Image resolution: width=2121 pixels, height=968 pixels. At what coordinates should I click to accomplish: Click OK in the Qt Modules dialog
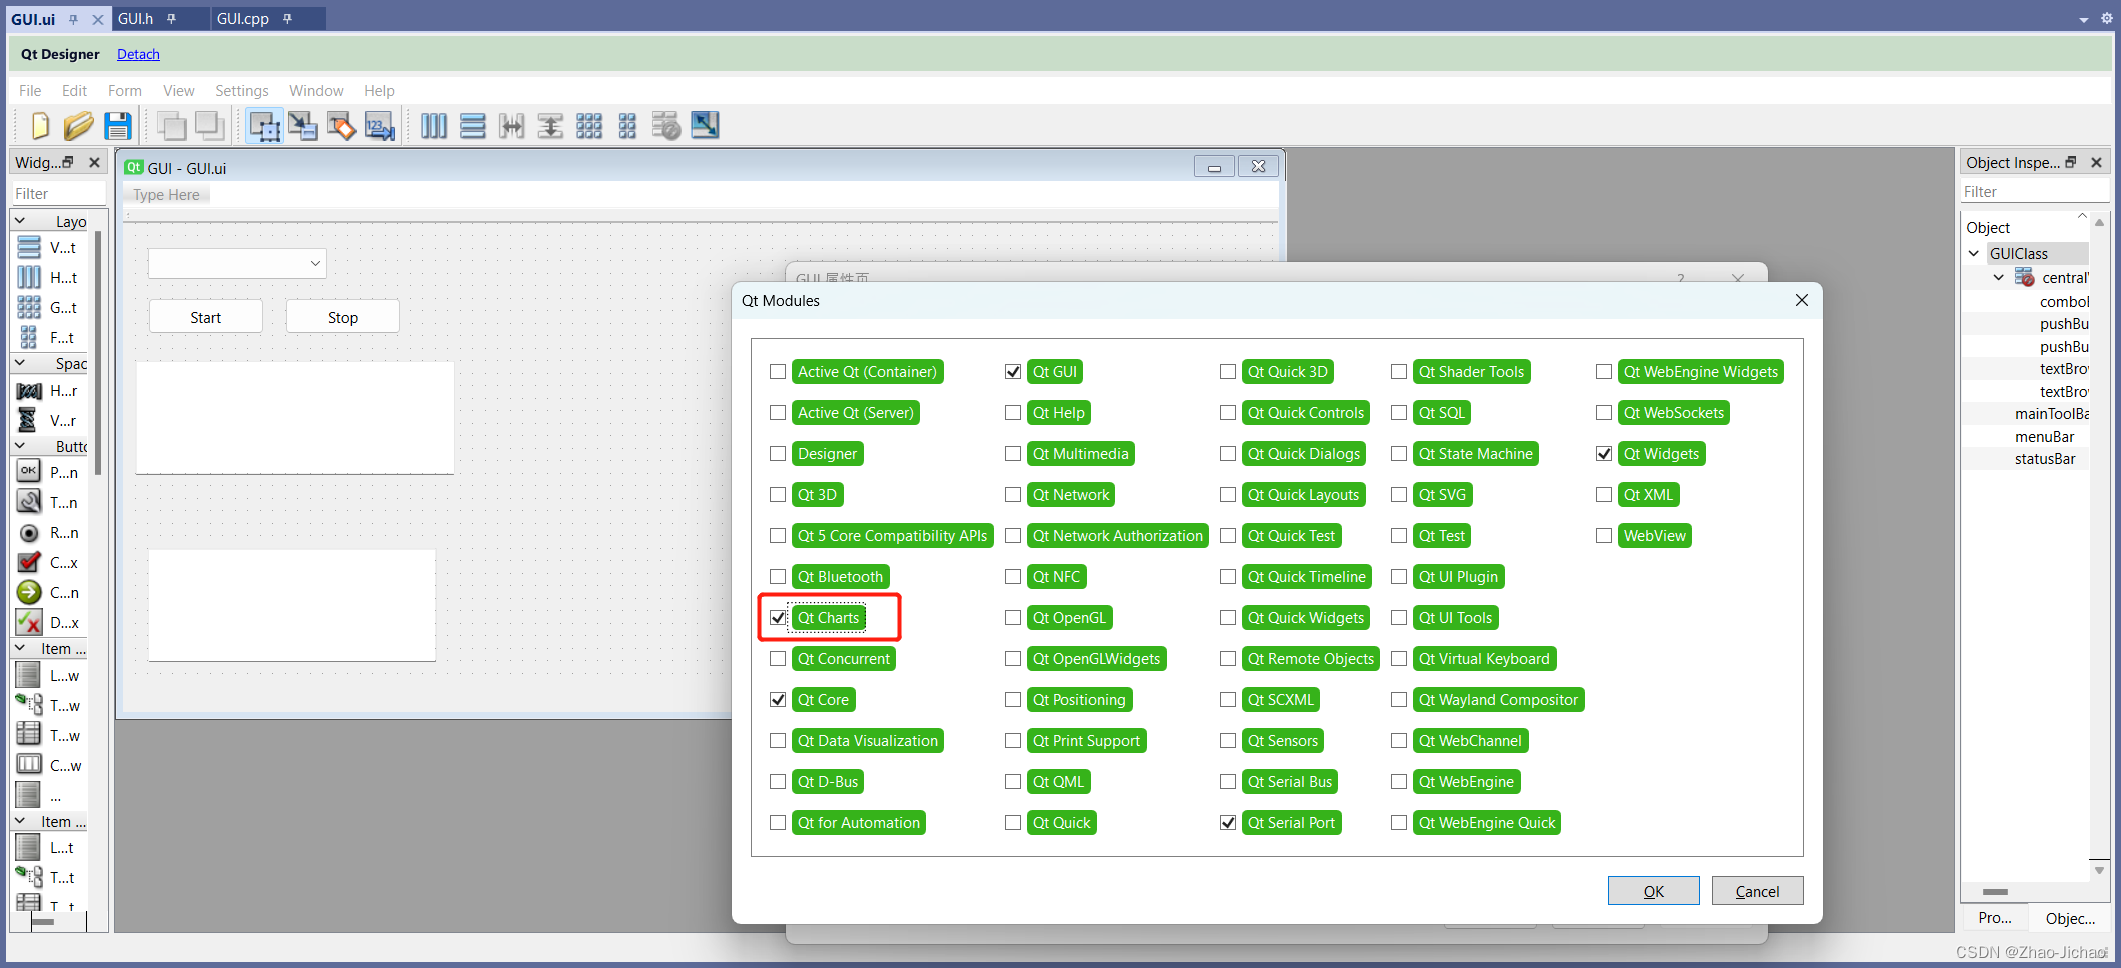point(1653,891)
